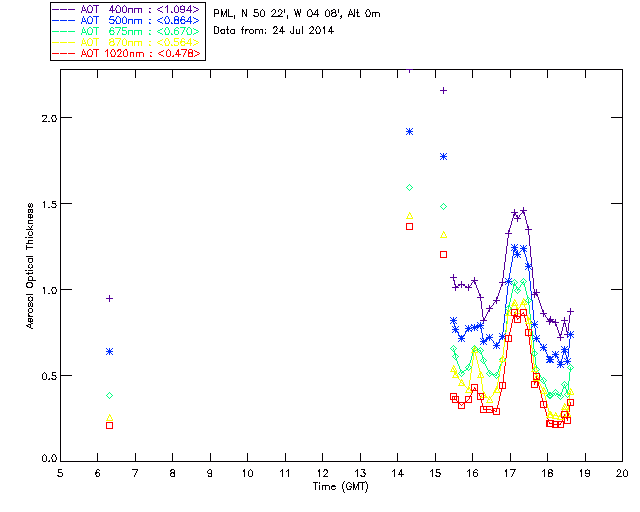Click the AOT 870nm legend entry
Image resolution: width=640 pixels, height=512 pixels.
[x=126, y=42]
